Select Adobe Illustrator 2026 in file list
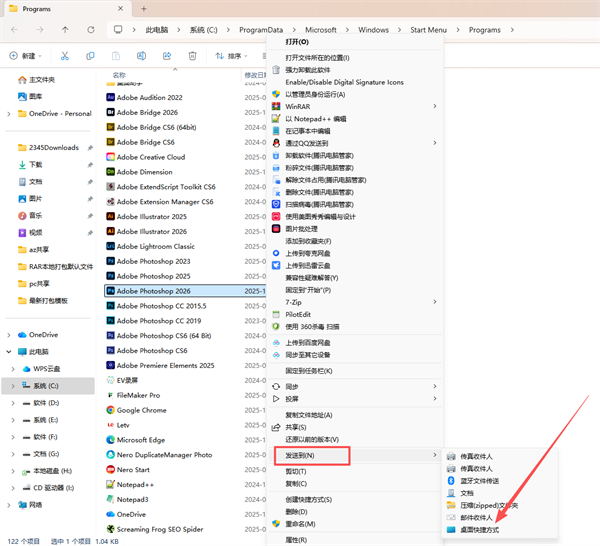Image resolution: width=600 pixels, height=546 pixels. 152,231
